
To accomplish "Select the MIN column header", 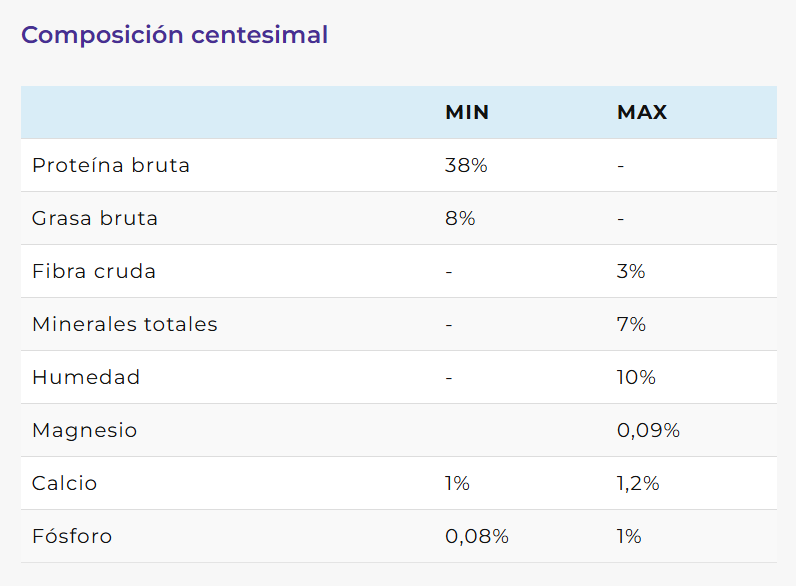I will pos(467,113).
